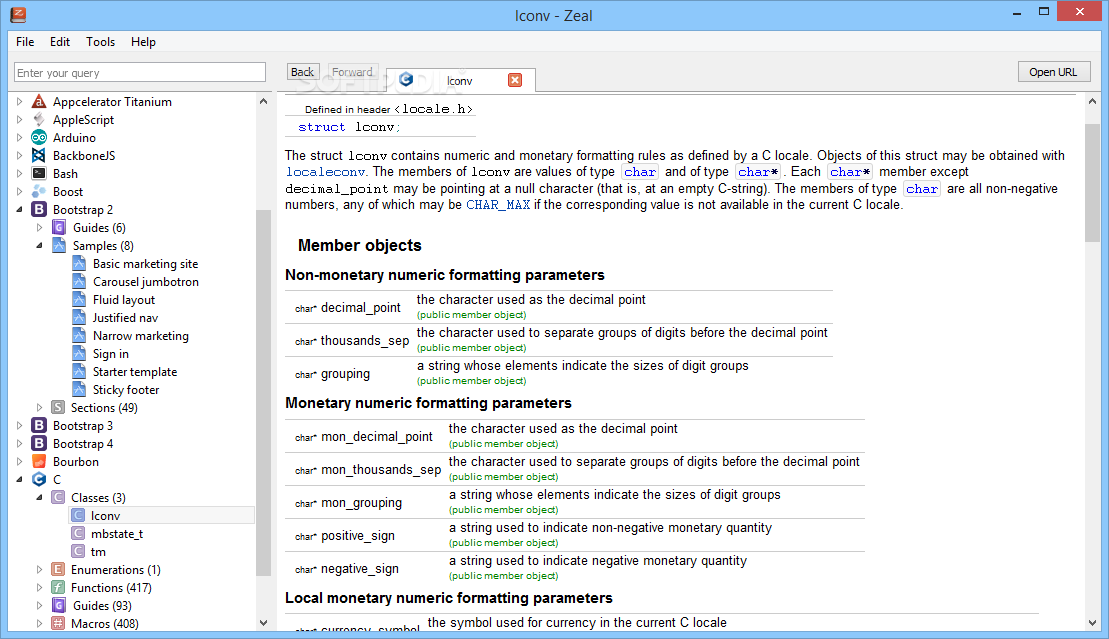This screenshot has width=1109, height=639.
Task: Click the tm class icon
Action: coord(79,551)
